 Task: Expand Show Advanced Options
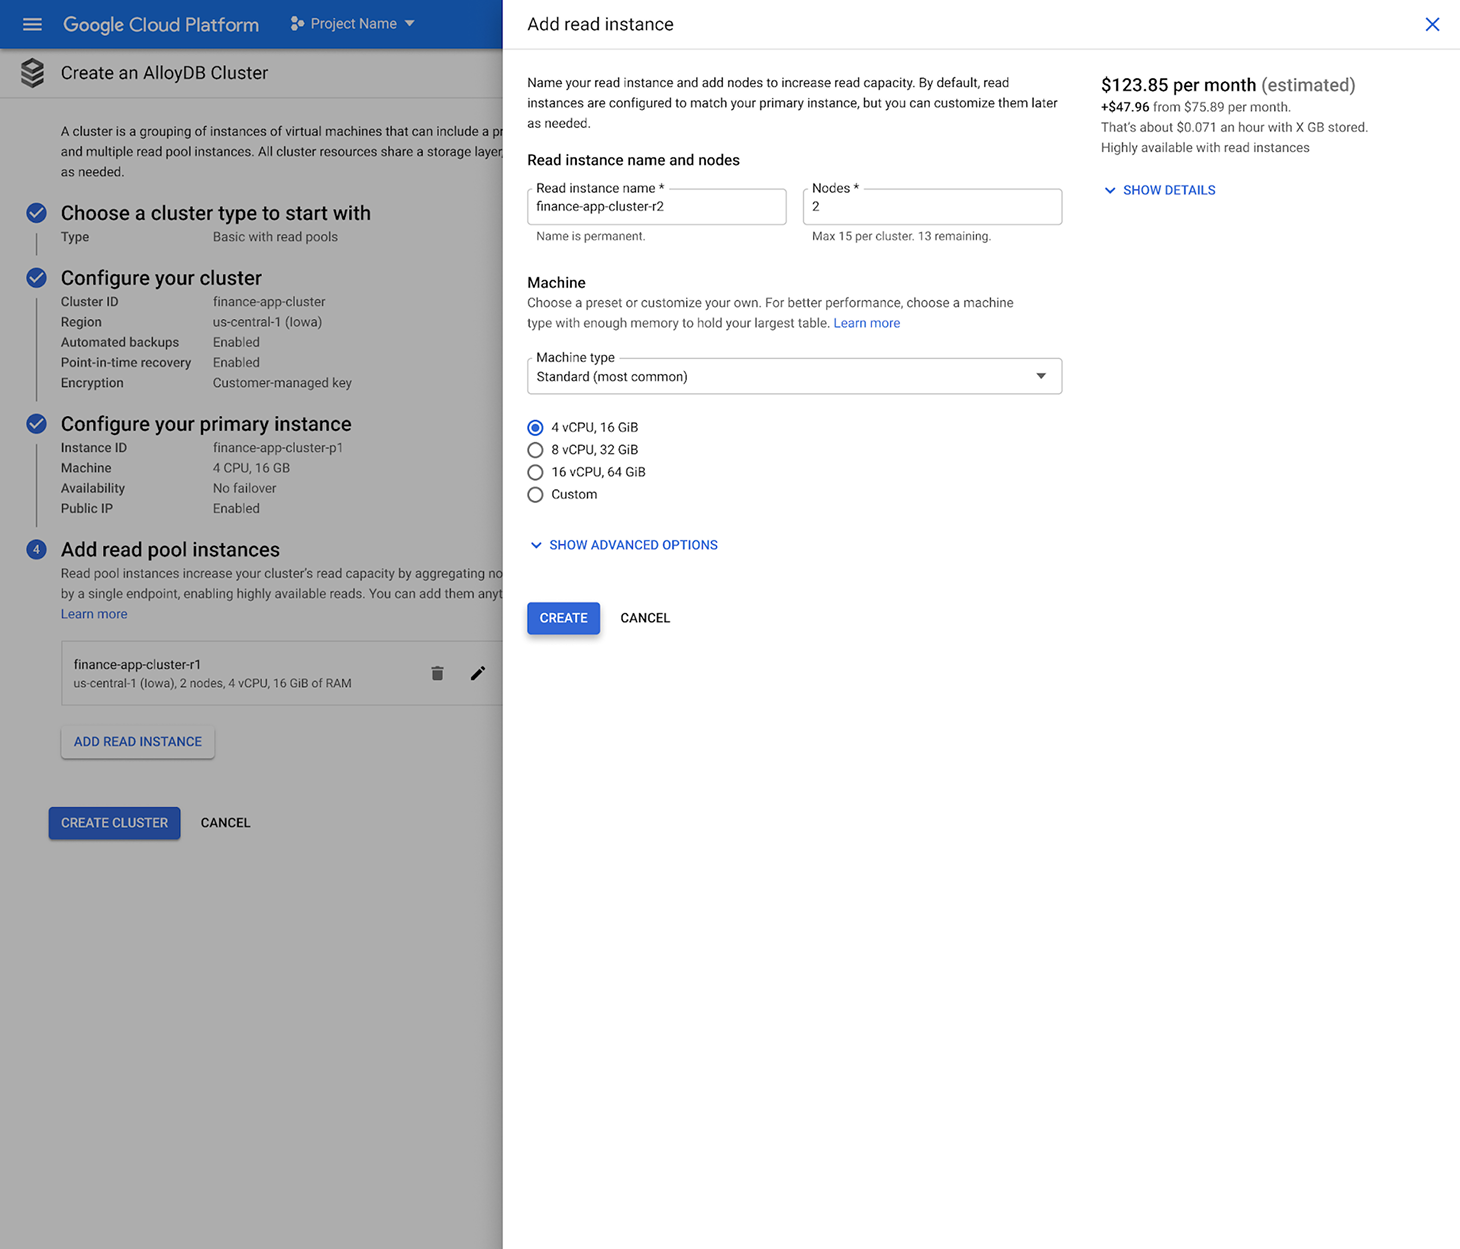(624, 545)
